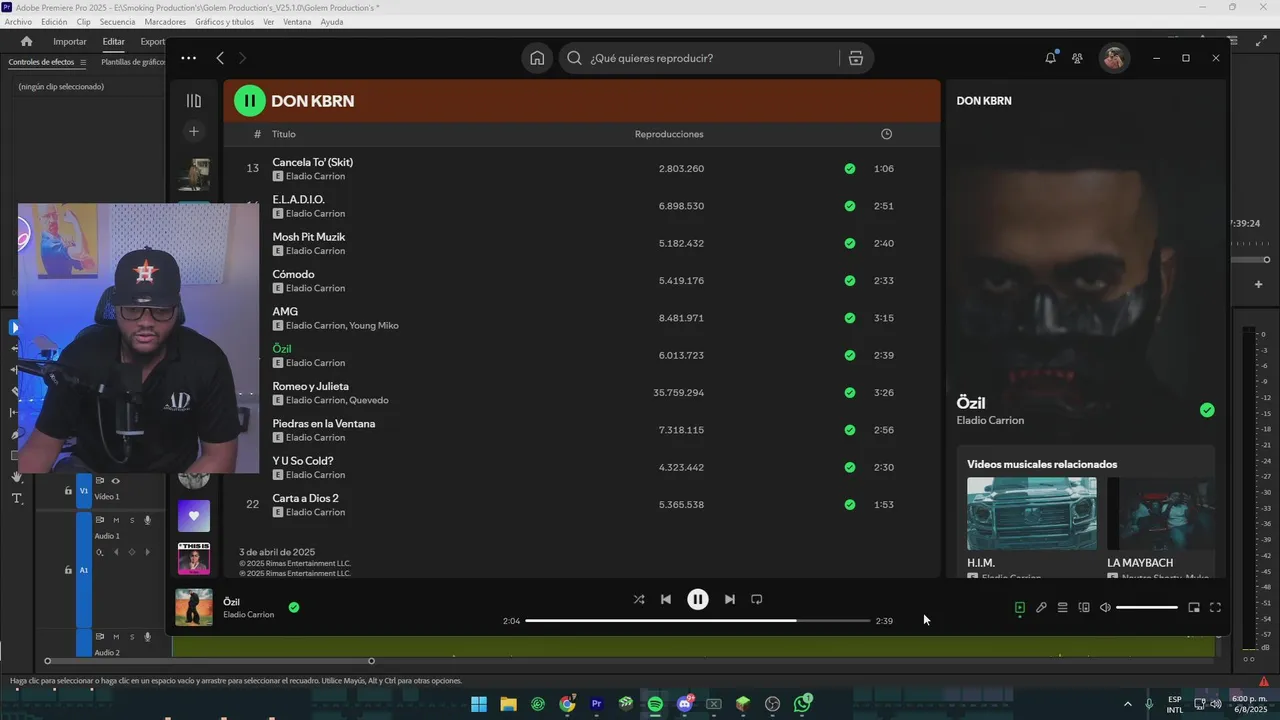The height and width of the screenshot is (720, 1280).
Task: Sort tracks by the duration clock icon
Action: (886, 134)
